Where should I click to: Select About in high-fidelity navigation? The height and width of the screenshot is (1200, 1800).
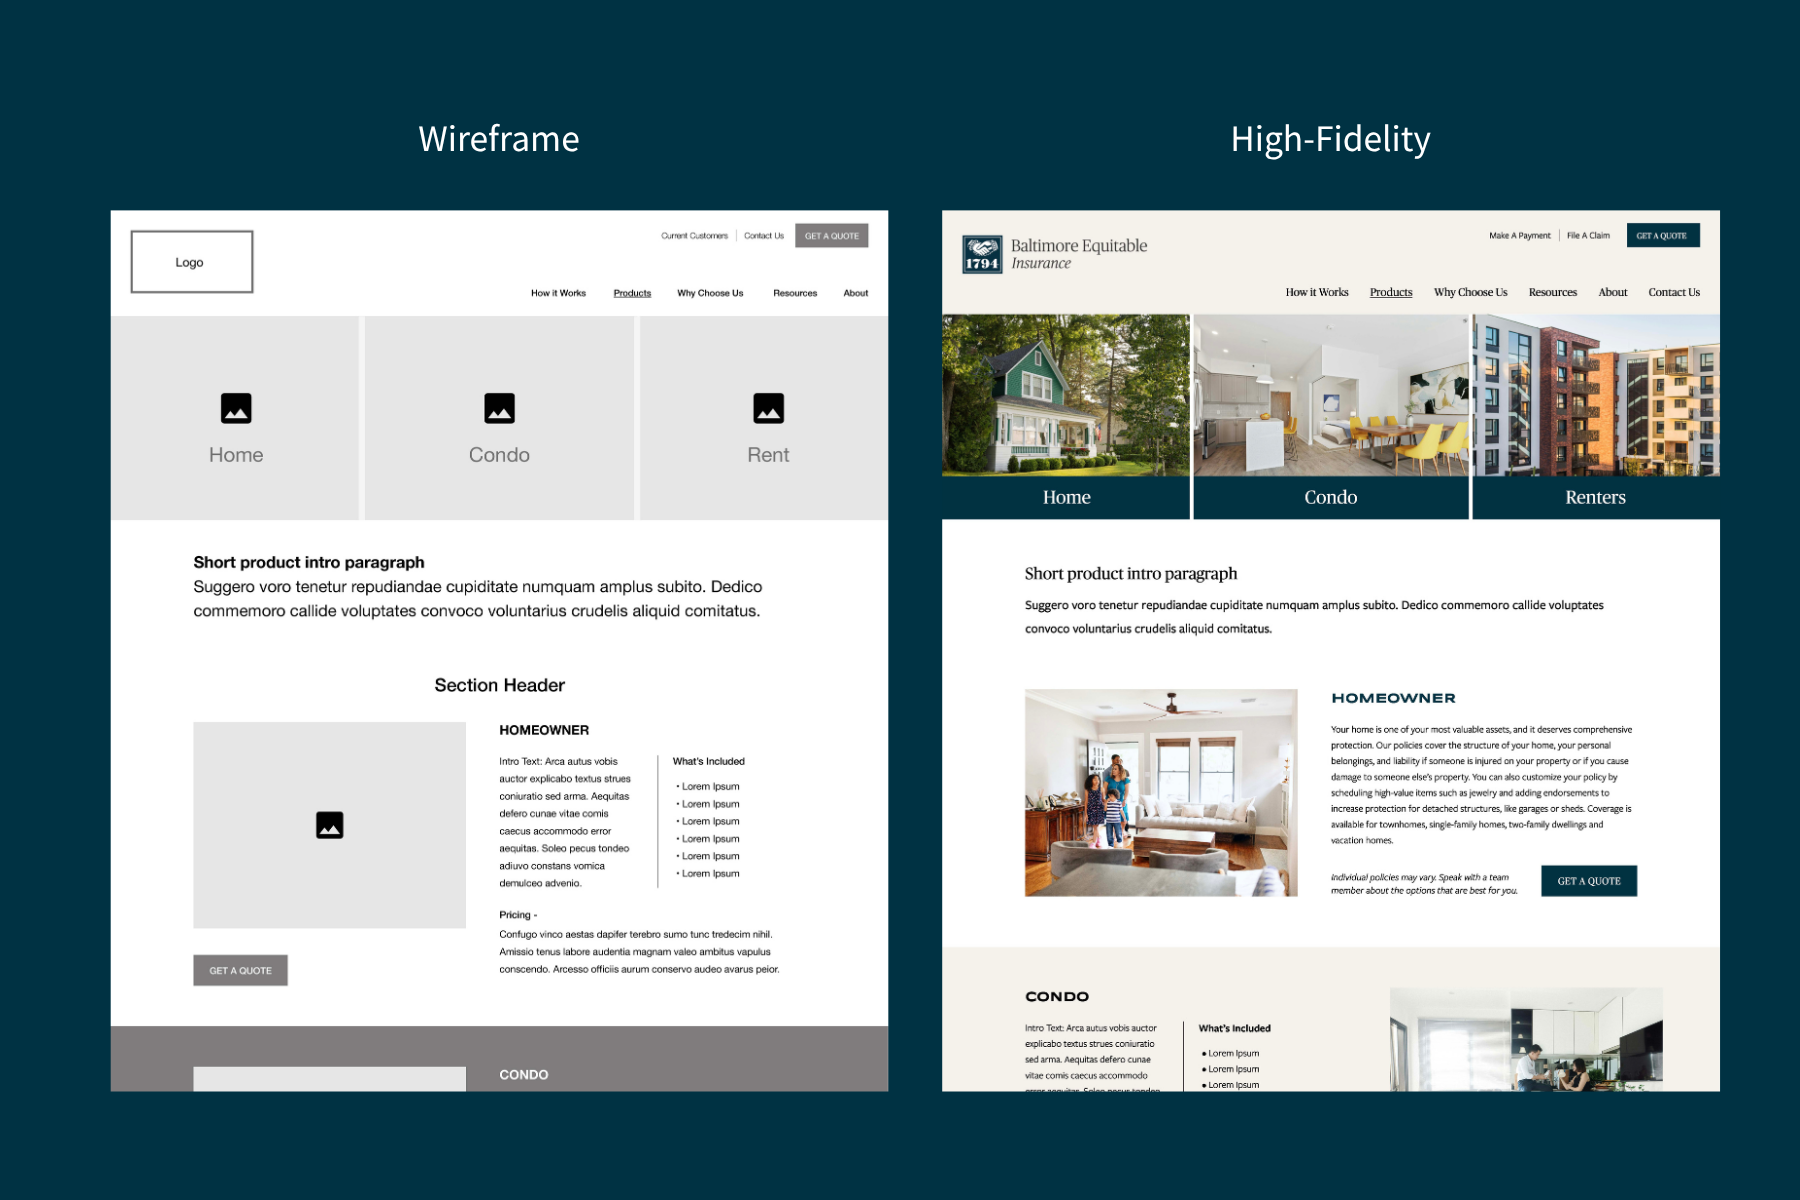click(1613, 292)
